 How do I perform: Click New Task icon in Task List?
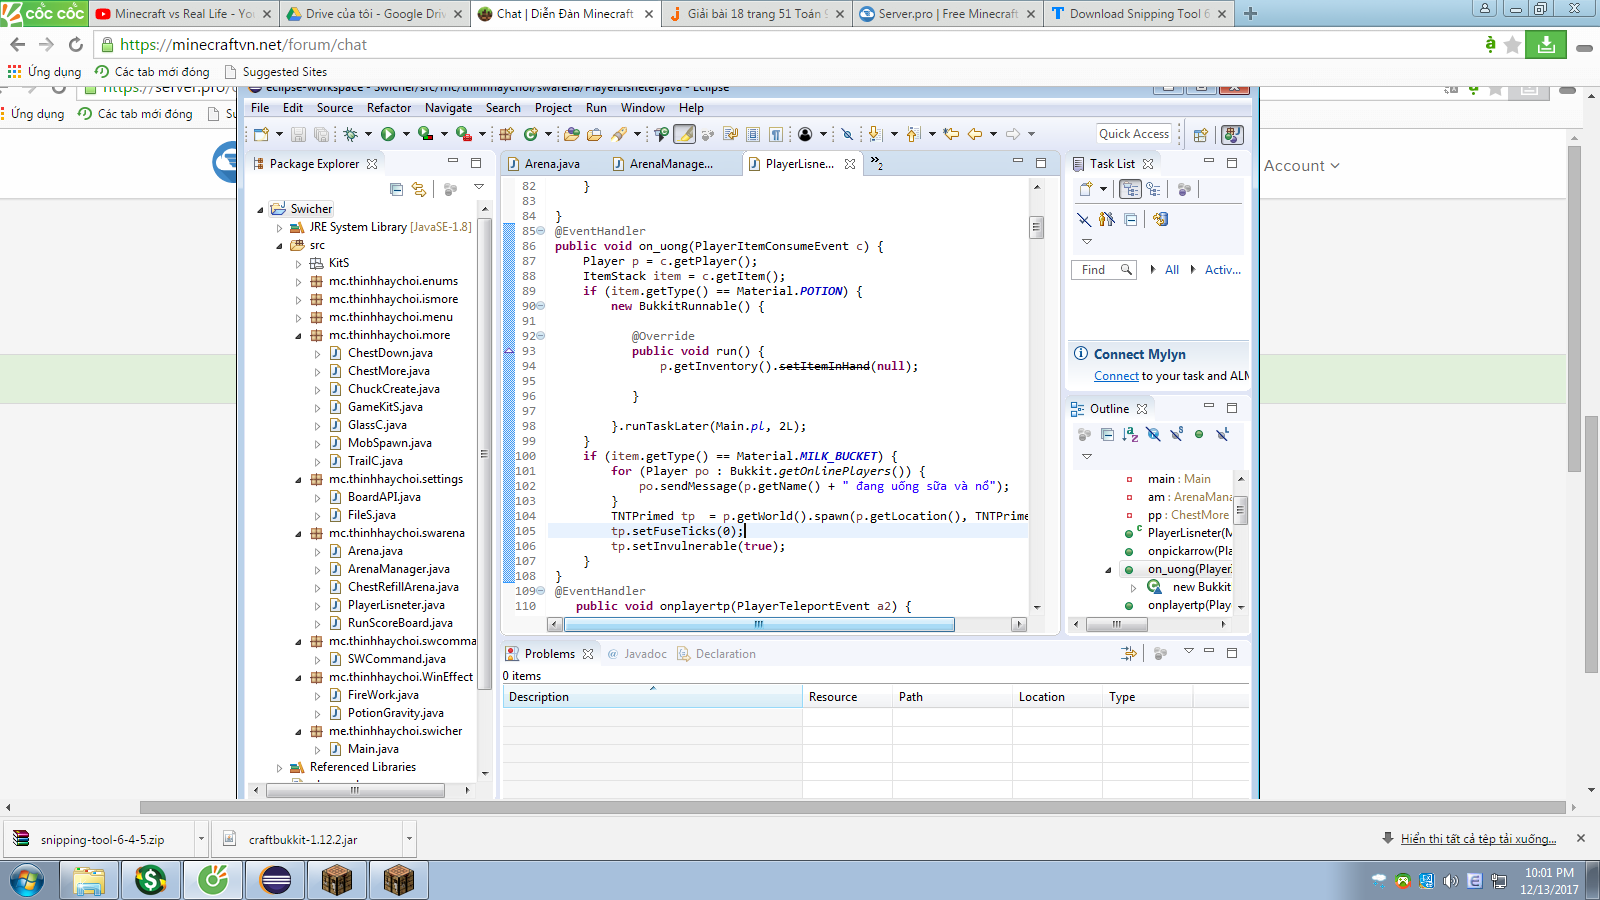[1086, 189]
